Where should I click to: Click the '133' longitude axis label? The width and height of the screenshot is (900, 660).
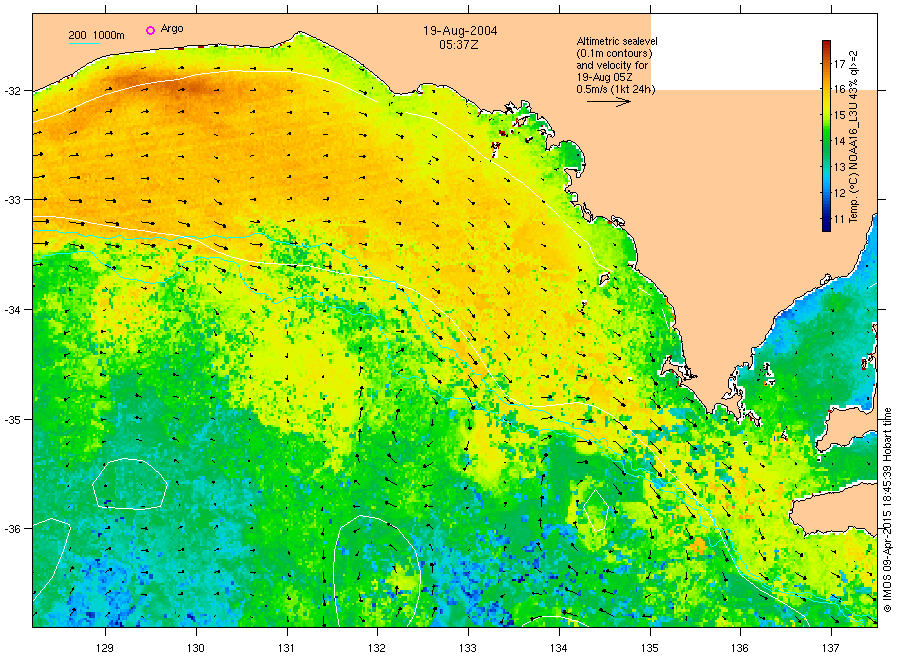point(468,648)
